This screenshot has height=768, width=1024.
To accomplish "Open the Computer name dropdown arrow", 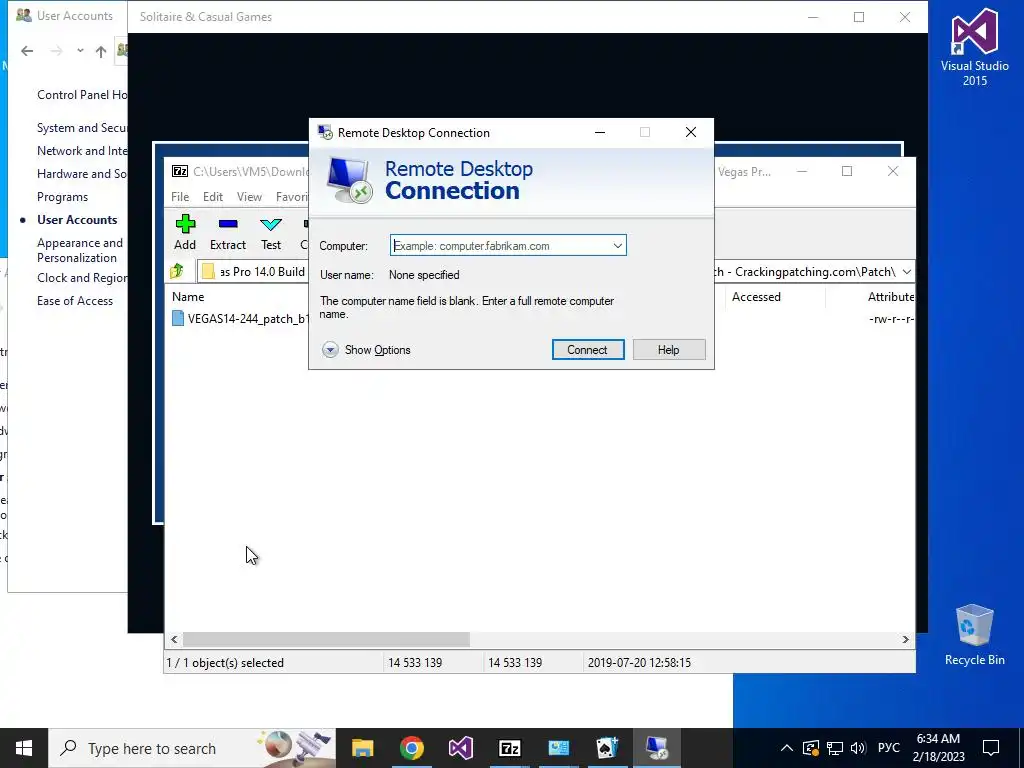I will (x=617, y=246).
